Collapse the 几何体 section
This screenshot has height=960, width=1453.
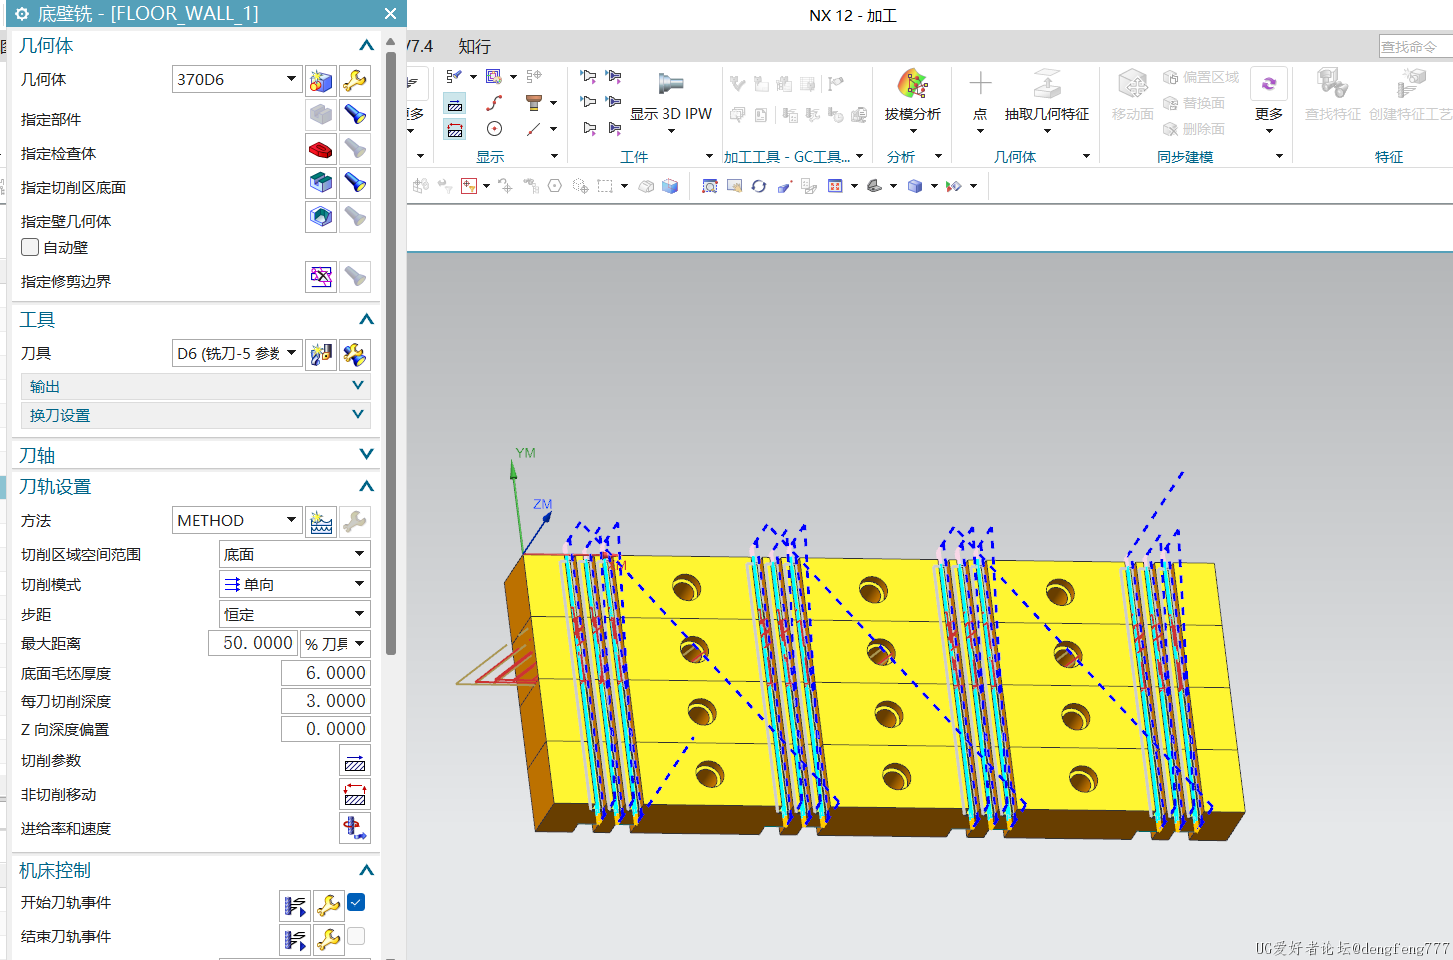(x=366, y=45)
